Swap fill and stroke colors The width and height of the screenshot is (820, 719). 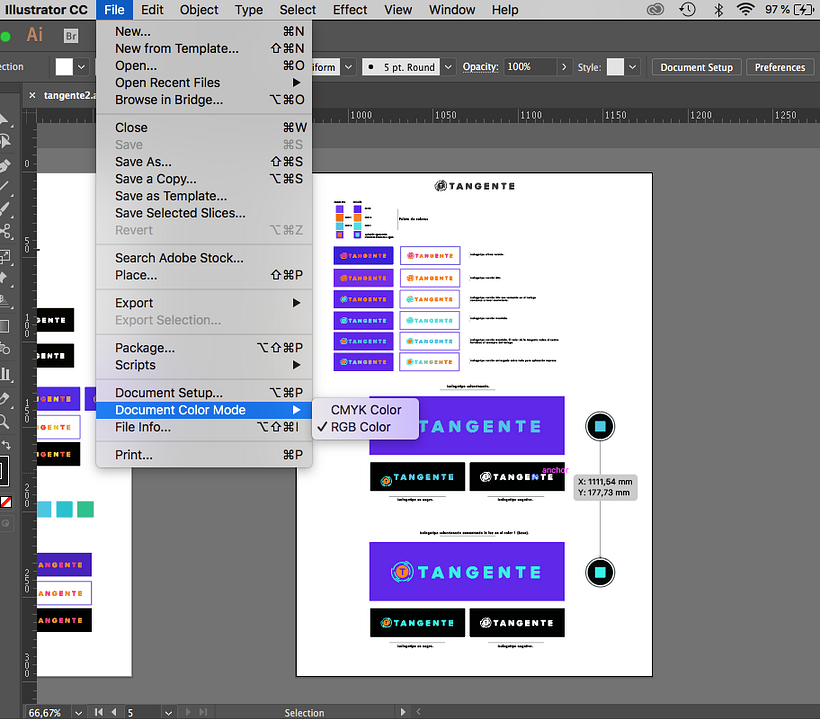[6, 446]
